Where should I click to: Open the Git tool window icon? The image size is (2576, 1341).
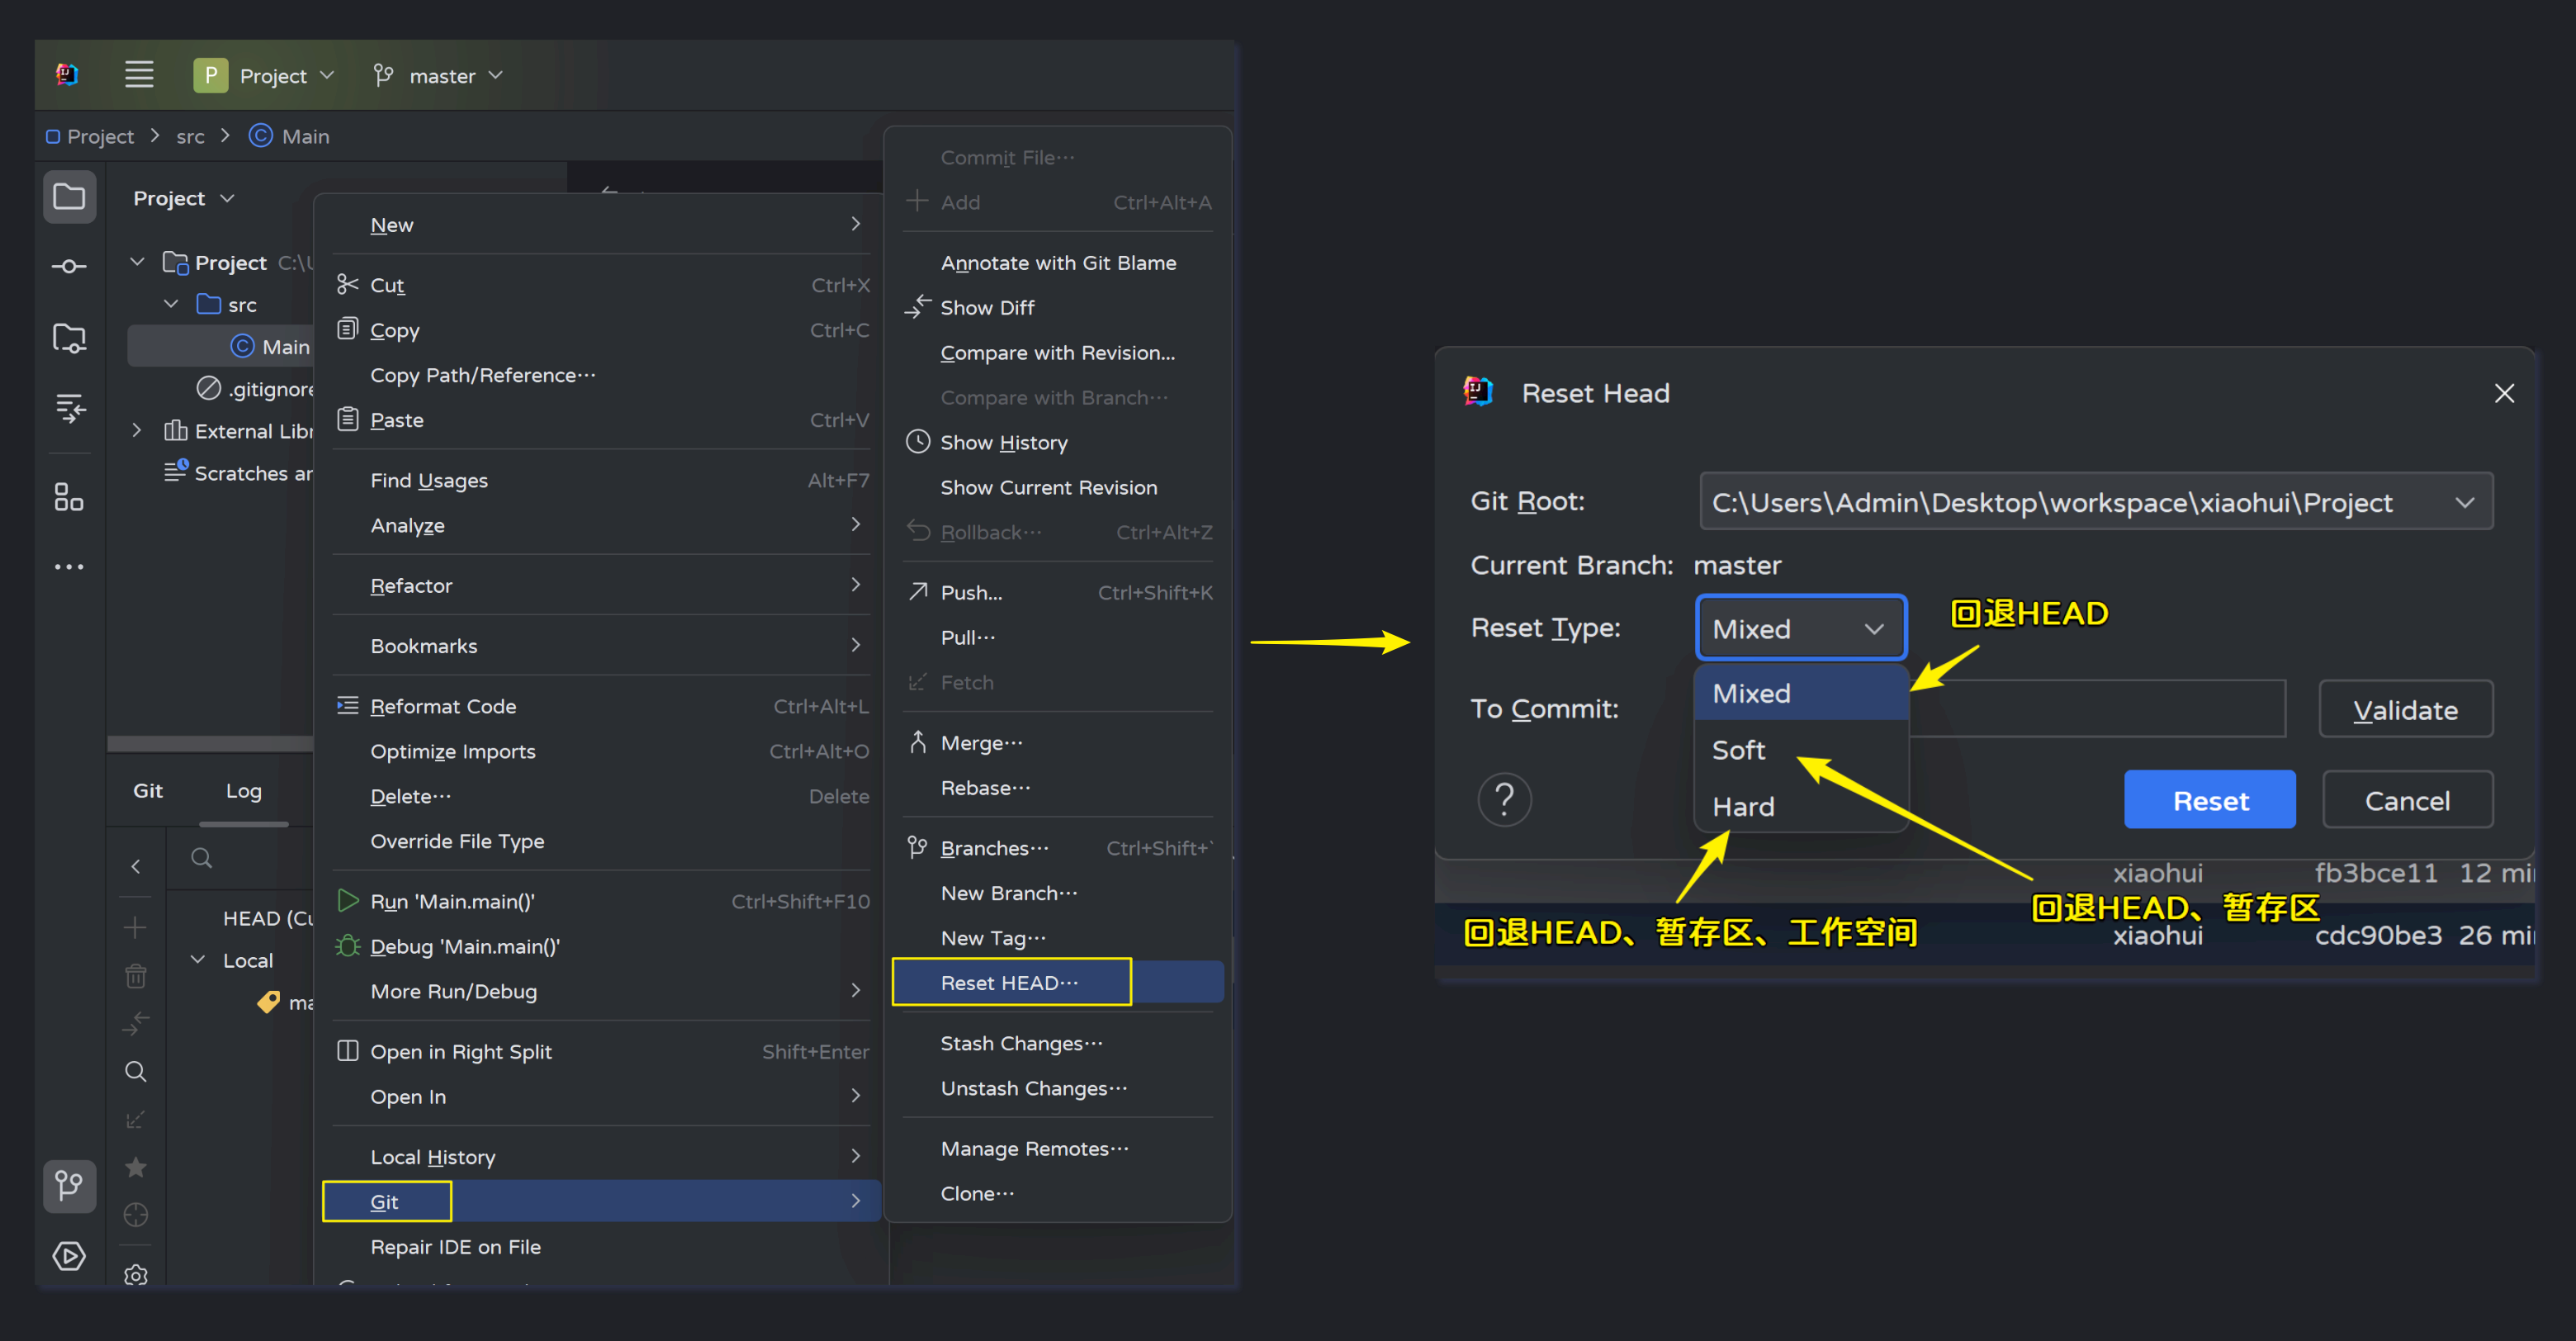pyautogui.click(x=69, y=1186)
